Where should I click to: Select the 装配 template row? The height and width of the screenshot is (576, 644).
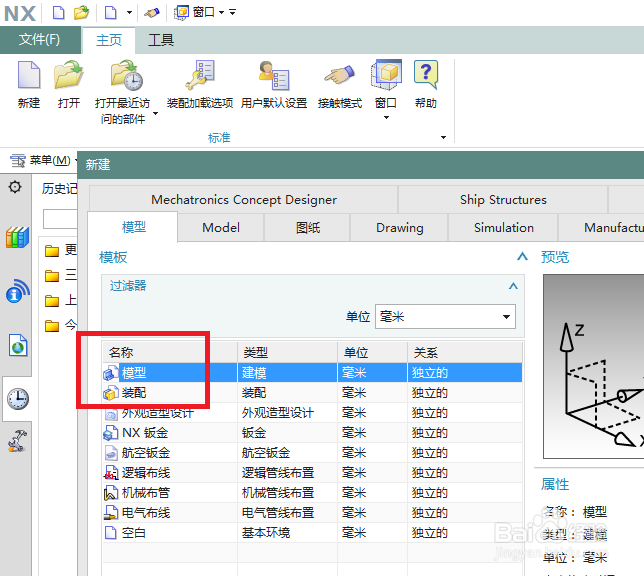point(312,393)
